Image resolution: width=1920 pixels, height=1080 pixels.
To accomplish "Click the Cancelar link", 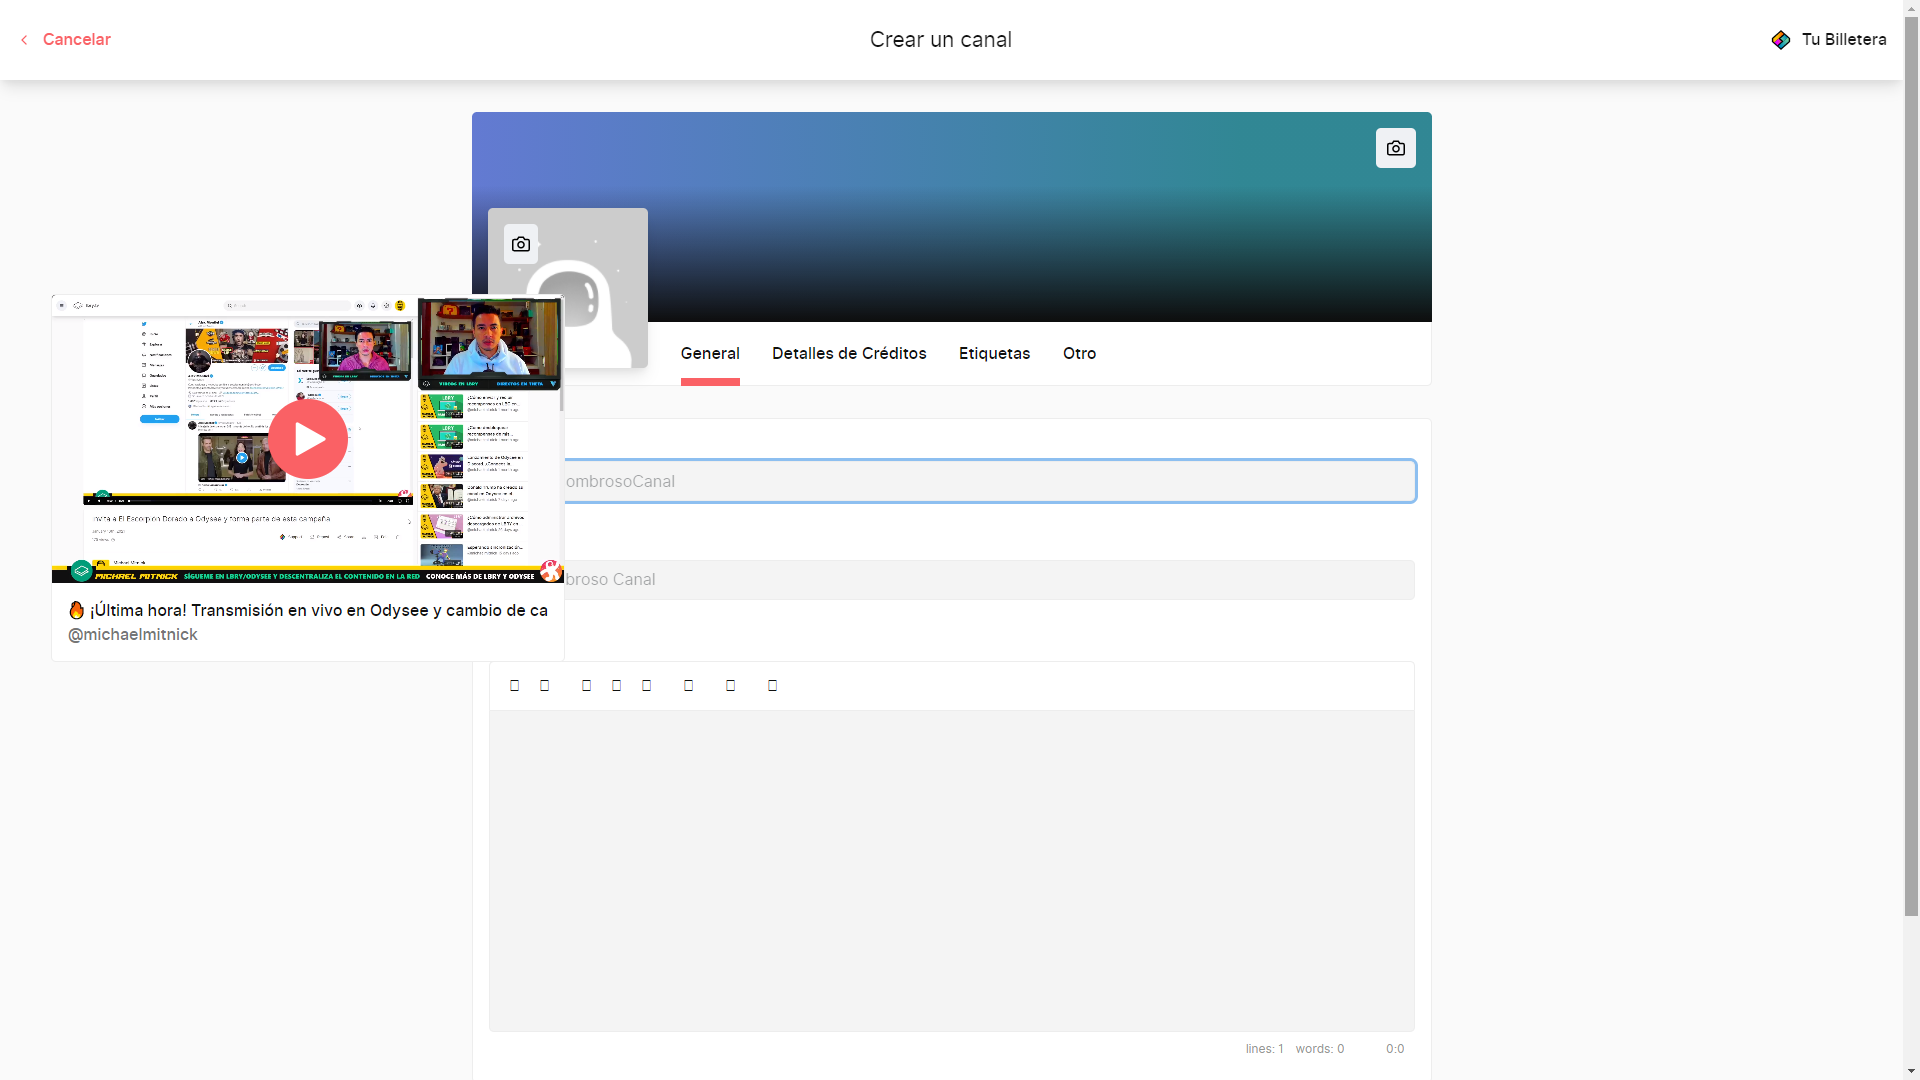I will (x=76, y=40).
